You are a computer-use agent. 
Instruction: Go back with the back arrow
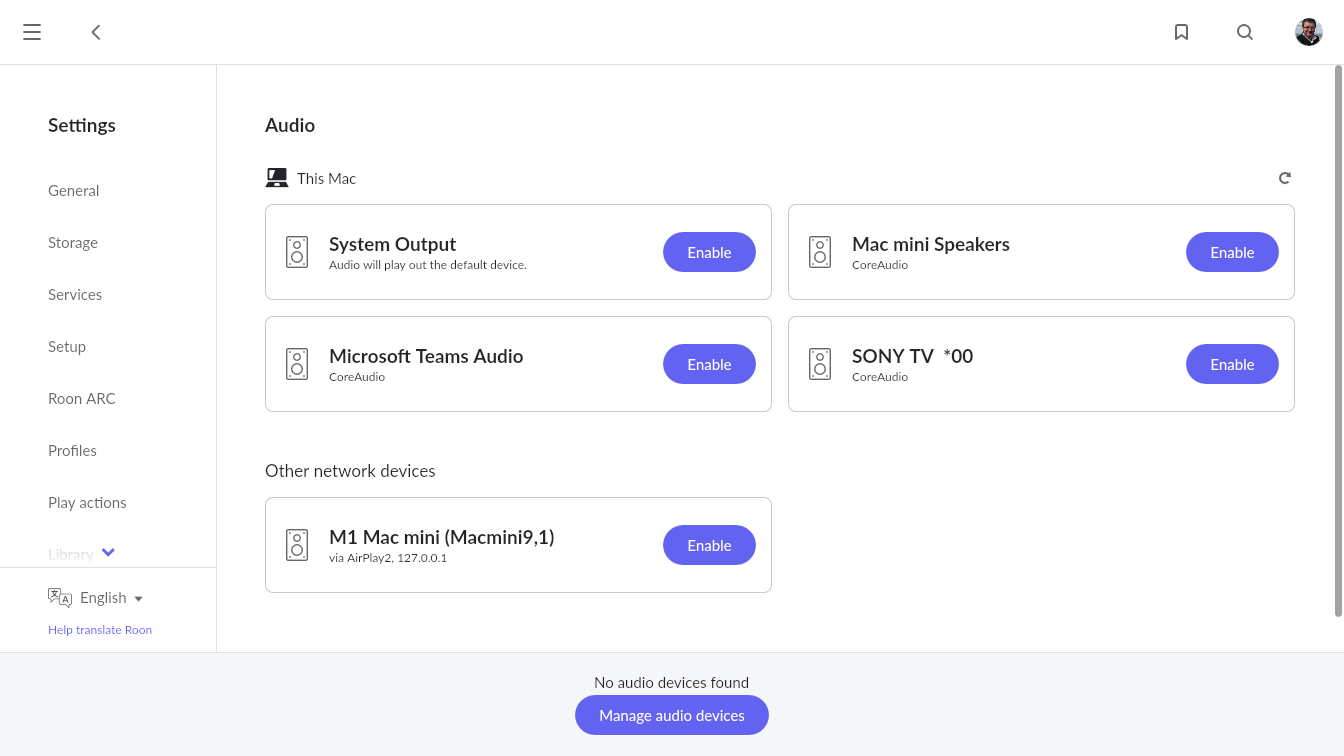pyautogui.click(x=96, y=32)
